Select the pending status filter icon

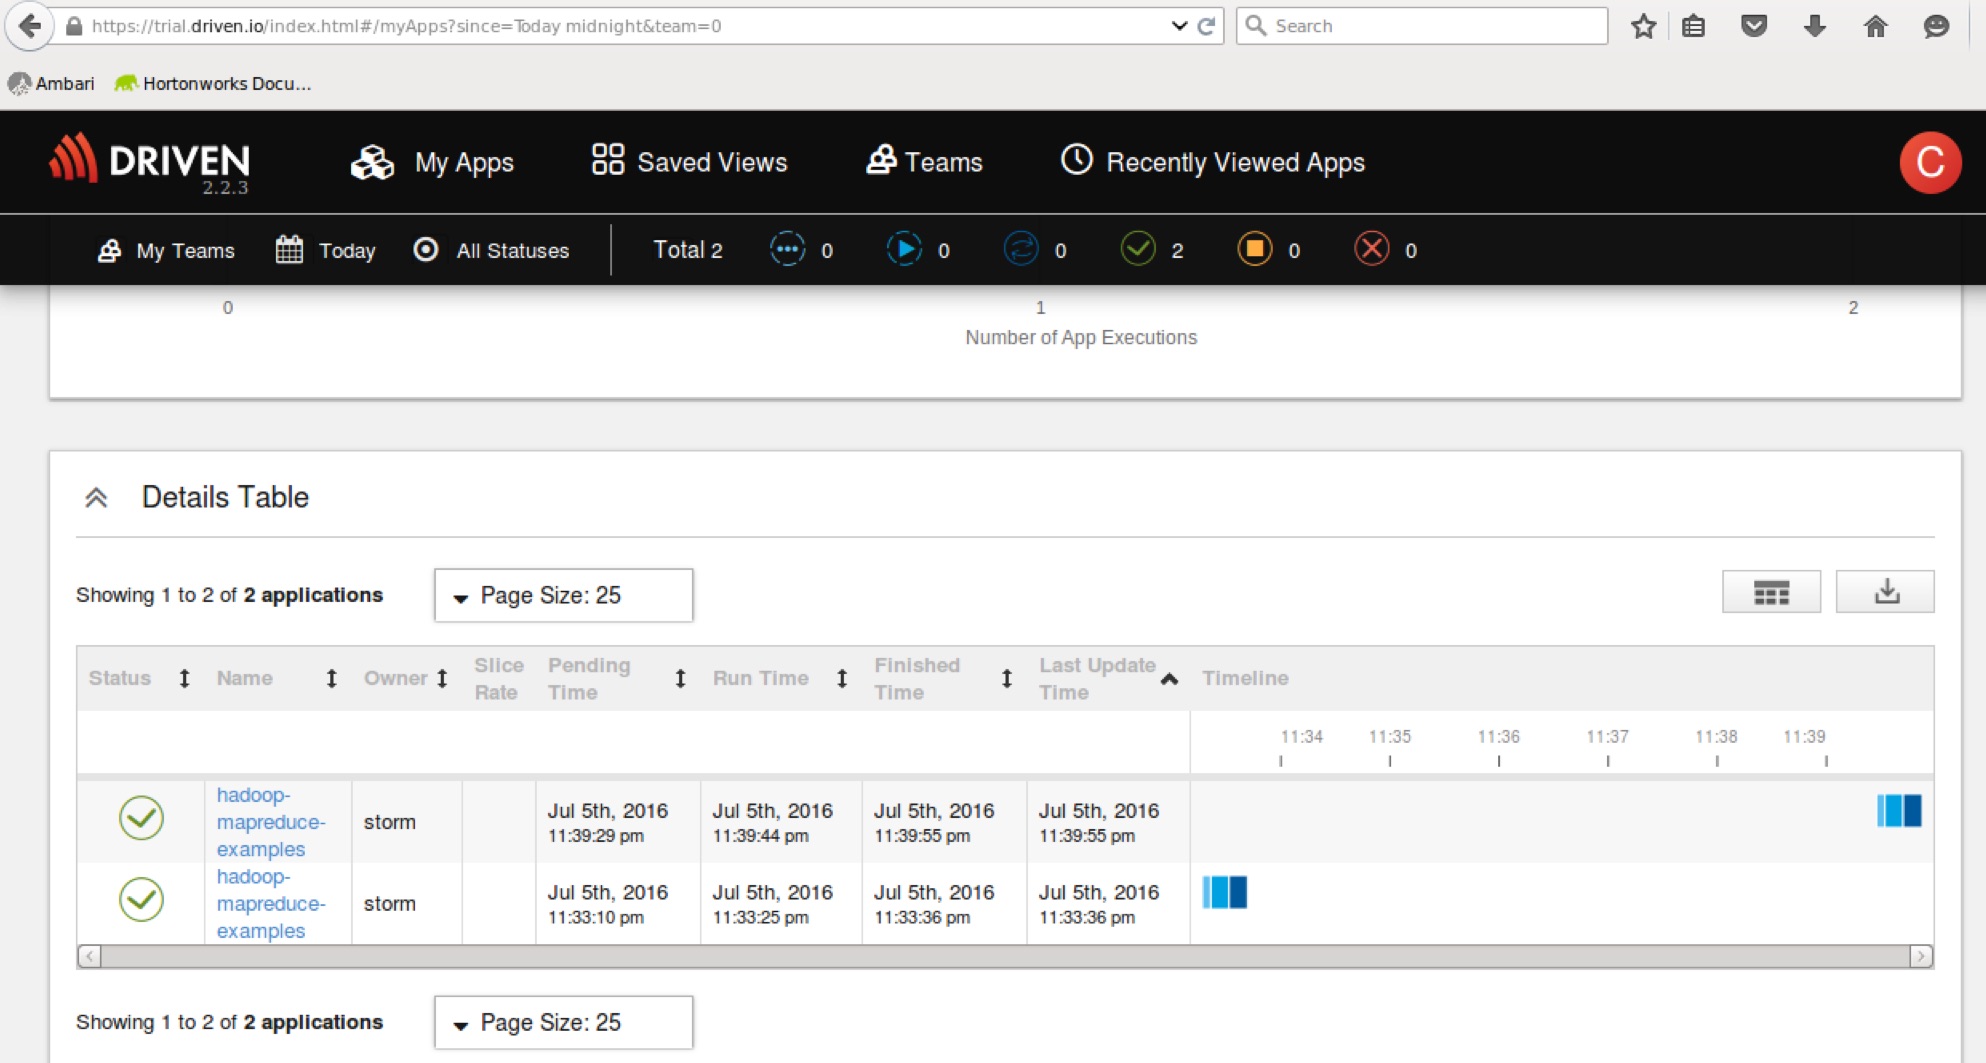tap(789, 250)
